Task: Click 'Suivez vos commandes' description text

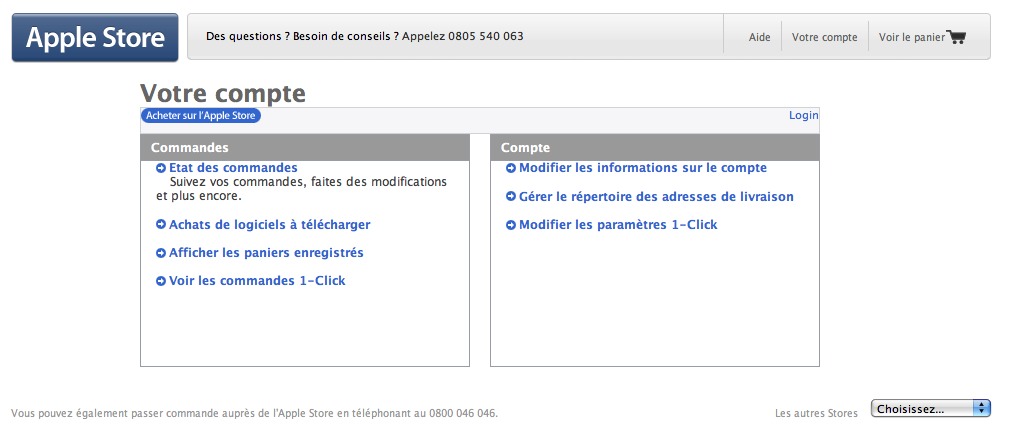Action: coord(301,188)
